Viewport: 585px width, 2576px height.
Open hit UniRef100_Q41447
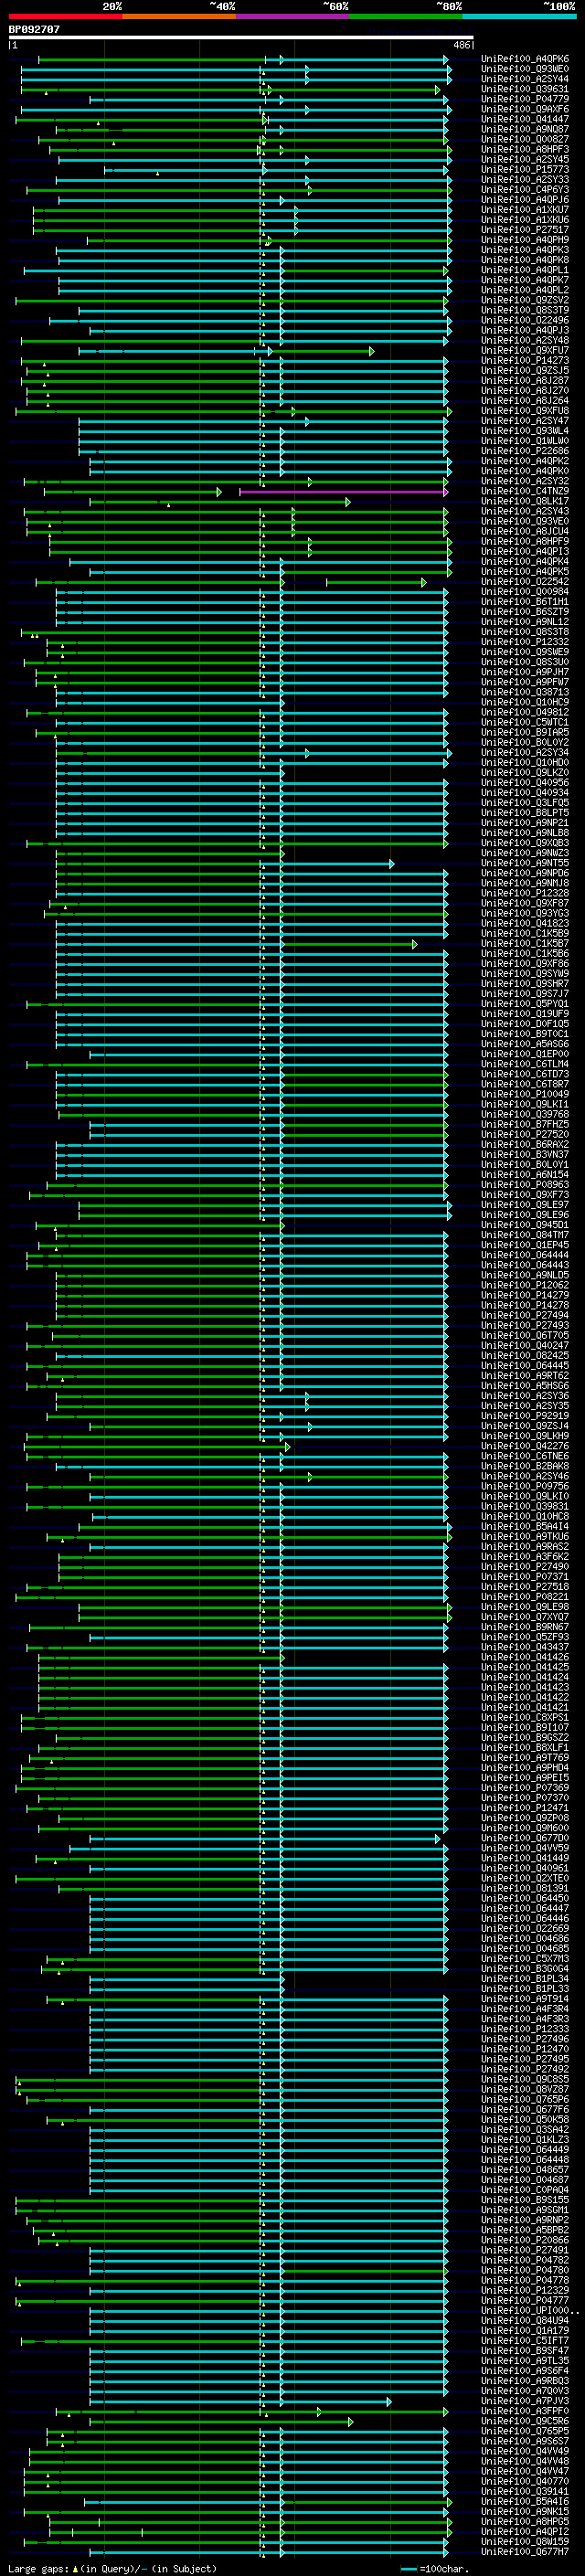pos(525,119)
